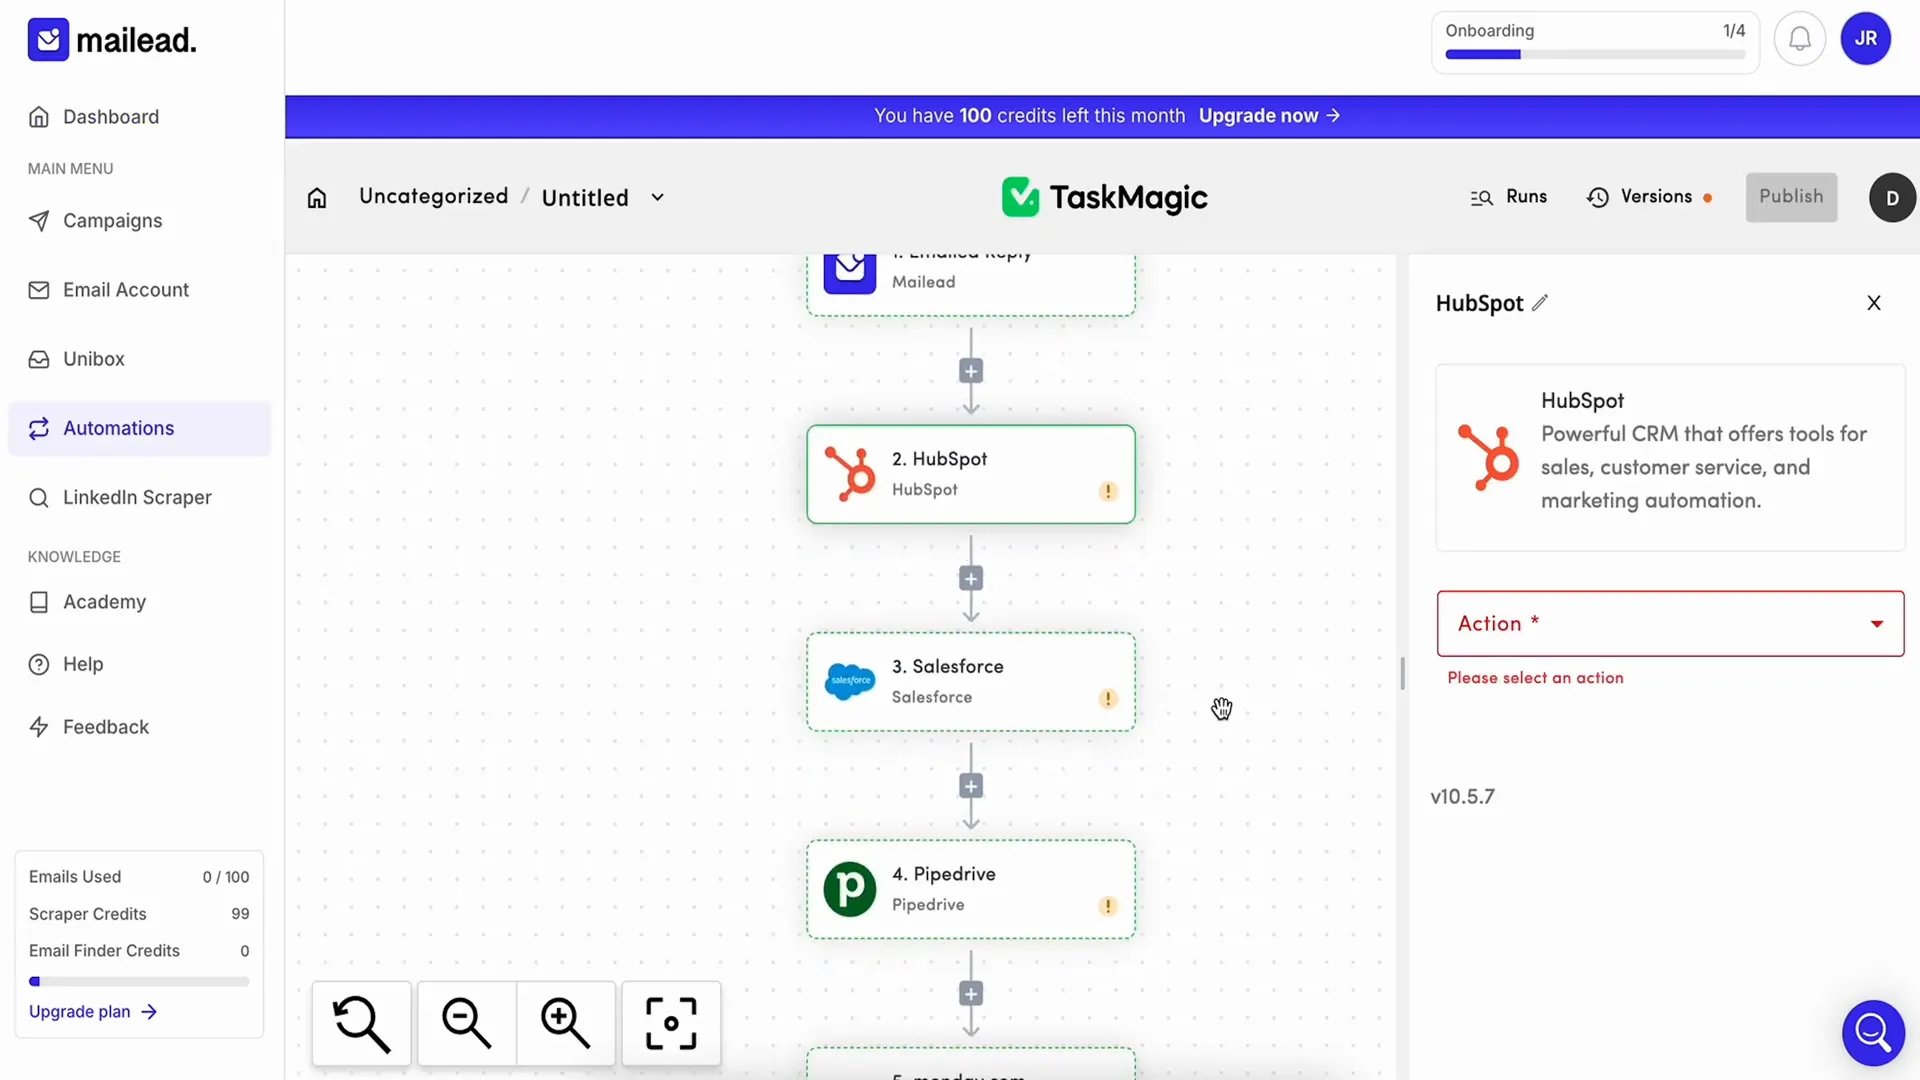The image size is (1920, 1080).
Task: Expand the Untitled flow dropdown chevron
Action: point(657,197)
